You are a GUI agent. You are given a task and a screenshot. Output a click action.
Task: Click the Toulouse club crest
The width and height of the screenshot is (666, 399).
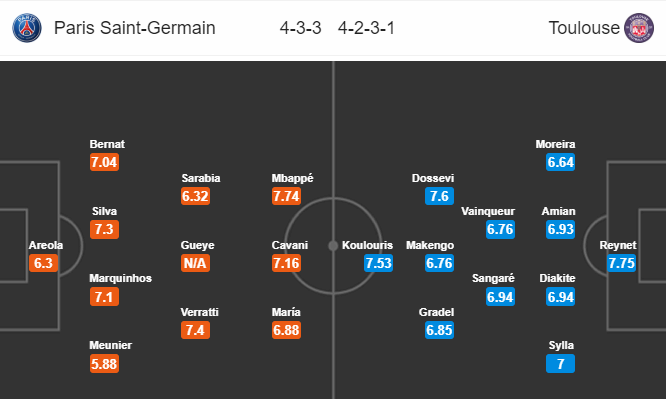click(639, 28)
